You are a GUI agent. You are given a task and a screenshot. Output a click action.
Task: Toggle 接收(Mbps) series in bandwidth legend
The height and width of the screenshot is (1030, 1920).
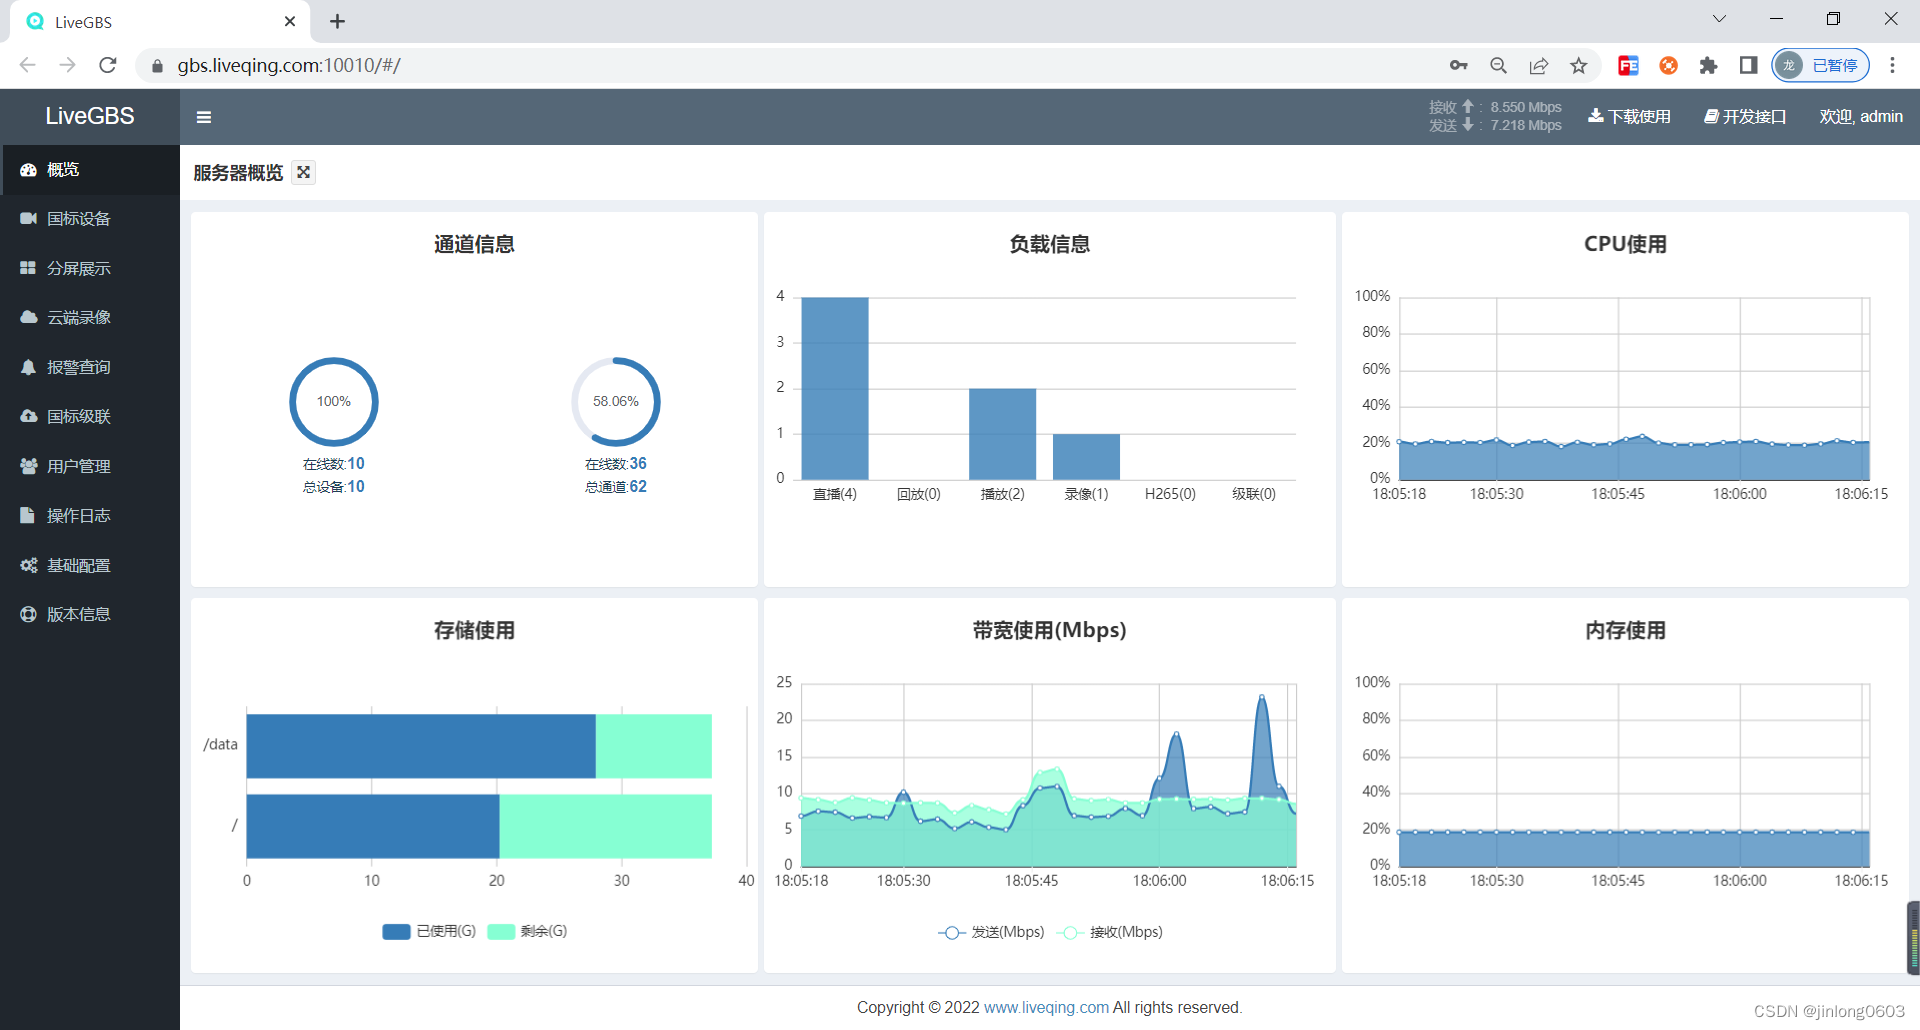tap(1110, 932)
